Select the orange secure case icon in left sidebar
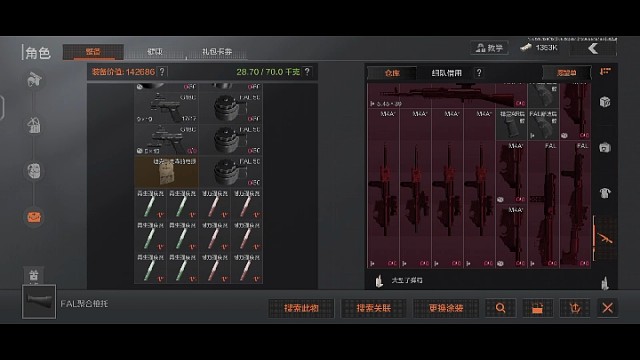This screenshot has width=640, height=360. [34, 217]
